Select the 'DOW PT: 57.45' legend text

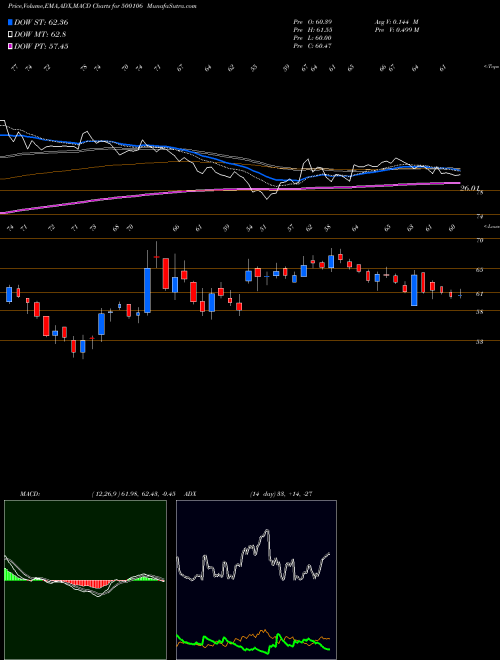click(x=41, y=46)
